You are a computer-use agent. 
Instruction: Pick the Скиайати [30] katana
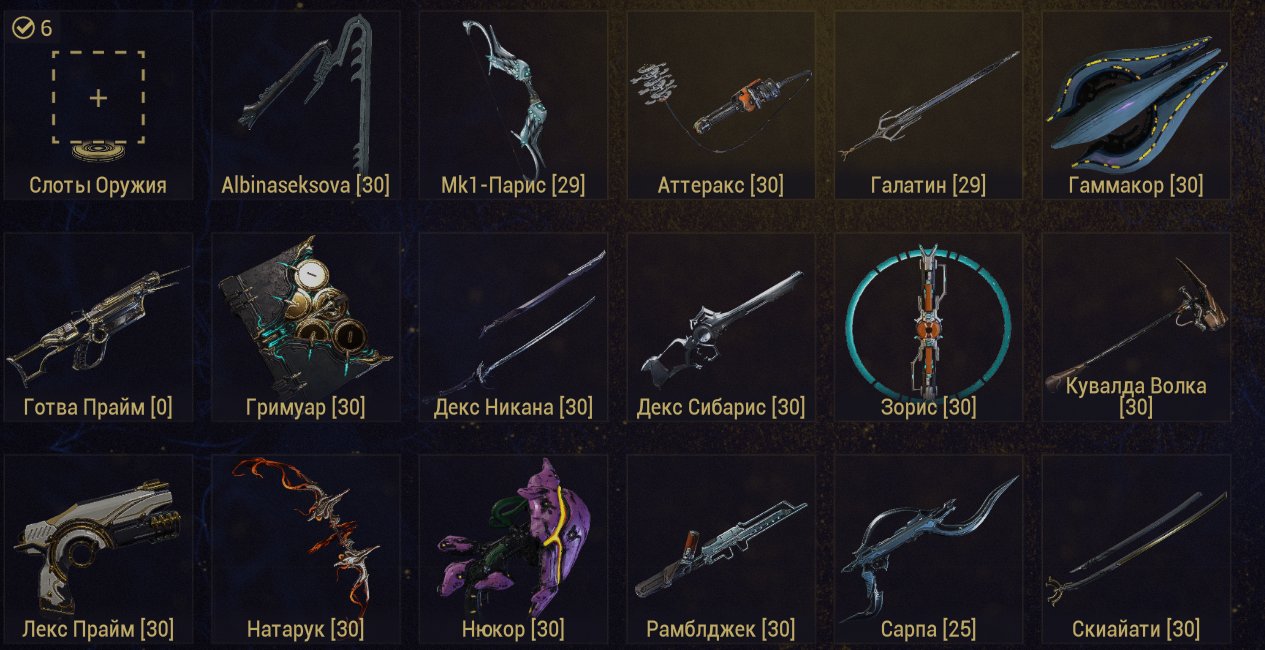(1136, 549)
